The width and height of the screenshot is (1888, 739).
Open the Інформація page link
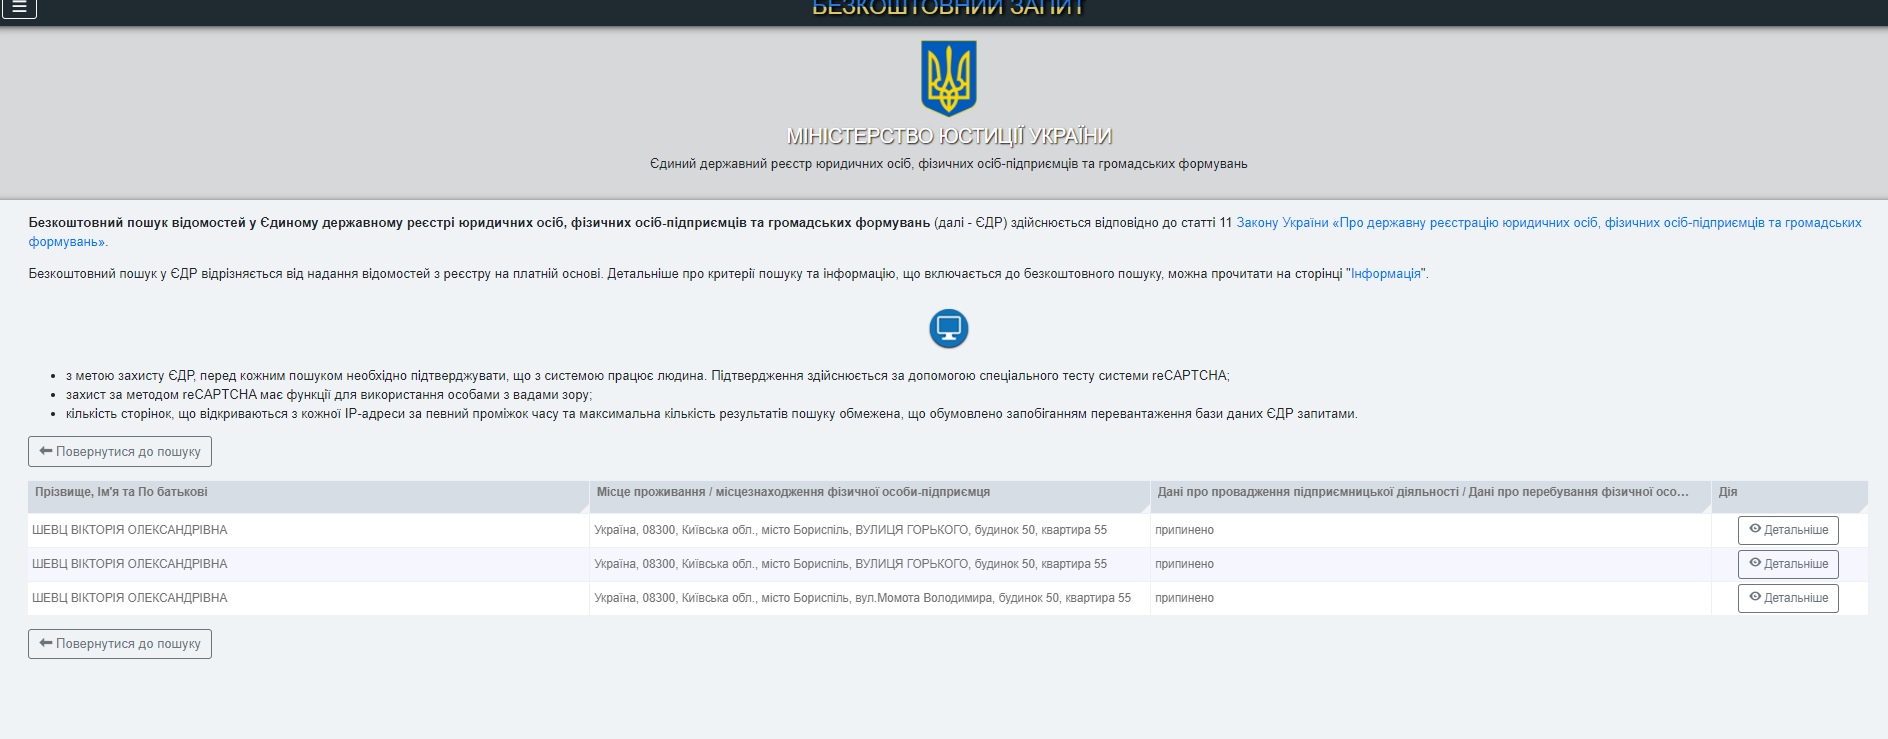click(1386, 274)
